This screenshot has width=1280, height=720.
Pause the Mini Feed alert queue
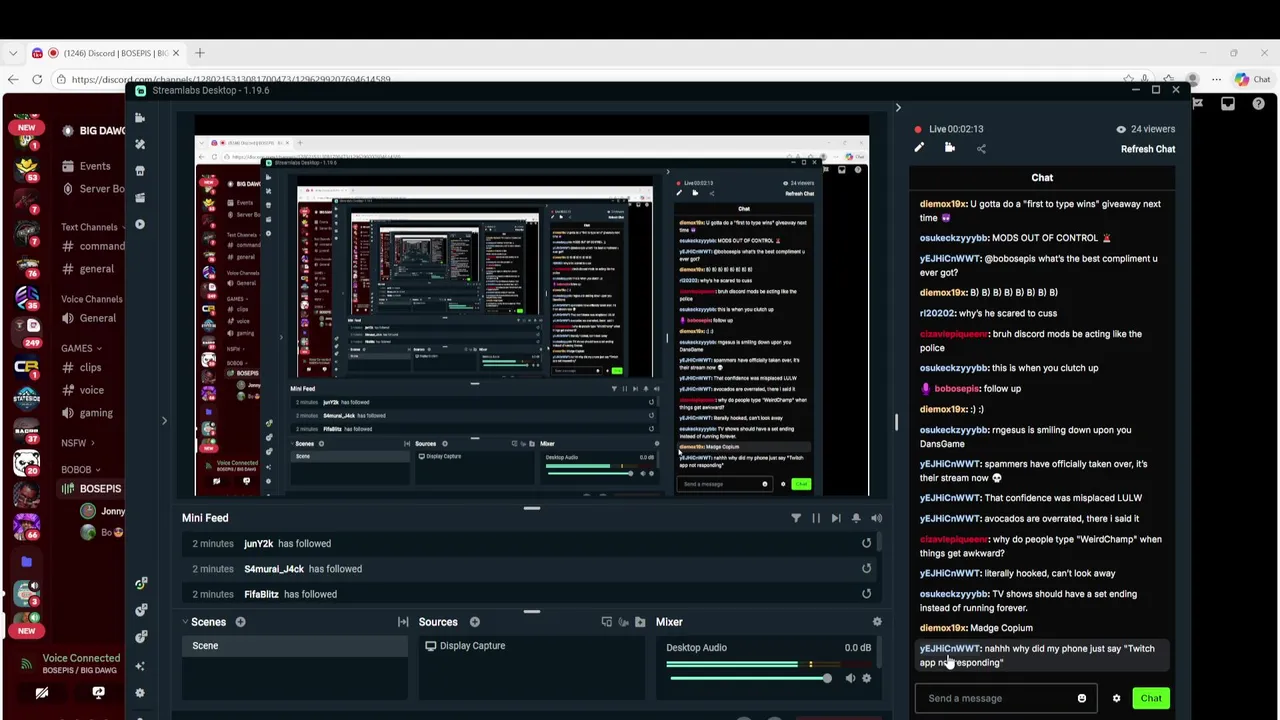pyautogui.click(x=816, y=518)
